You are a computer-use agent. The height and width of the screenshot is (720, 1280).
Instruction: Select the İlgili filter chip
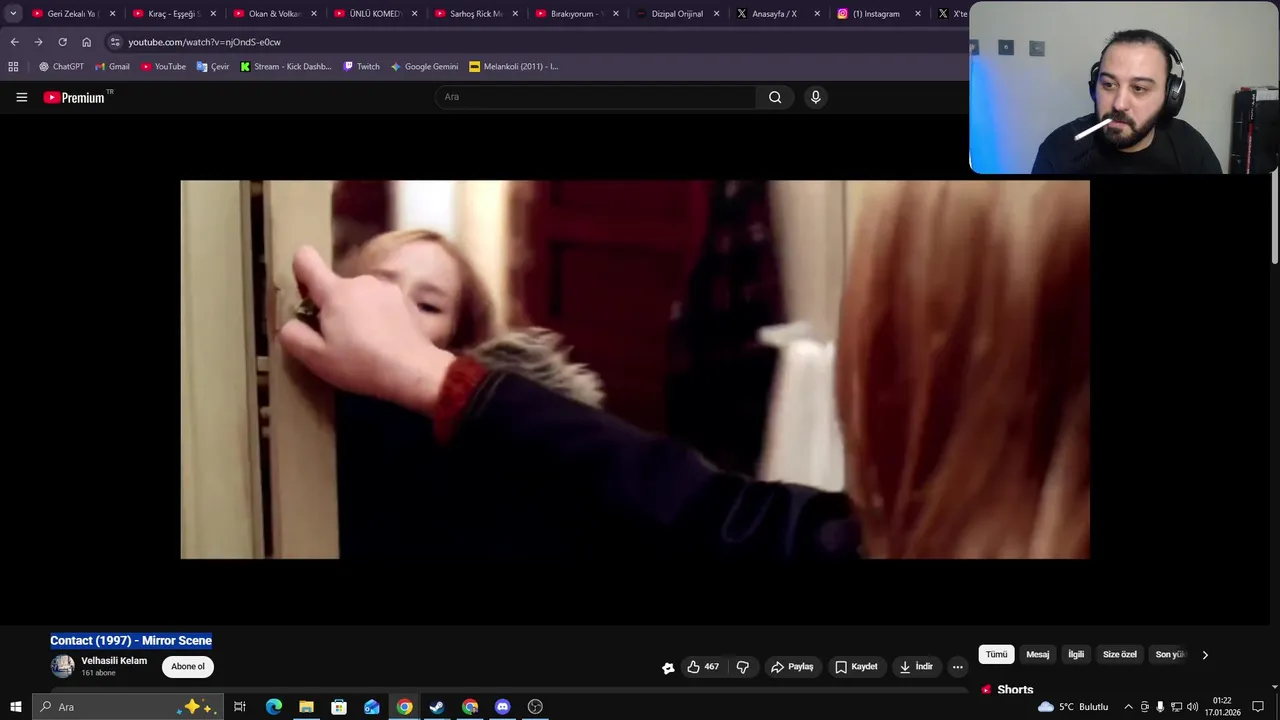pyautogui.click(x=1076, y=655)
